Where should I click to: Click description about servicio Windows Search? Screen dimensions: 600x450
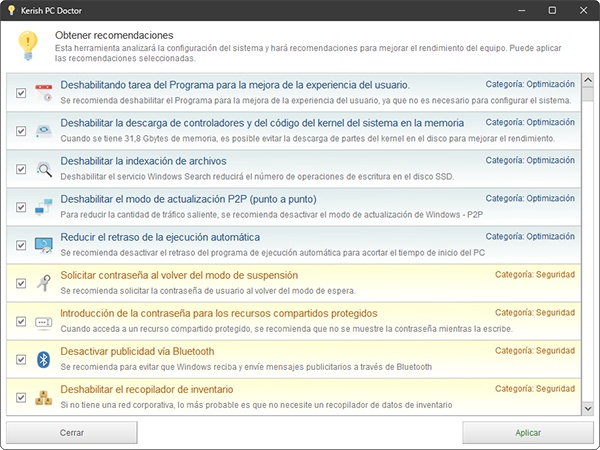point(257,177)
